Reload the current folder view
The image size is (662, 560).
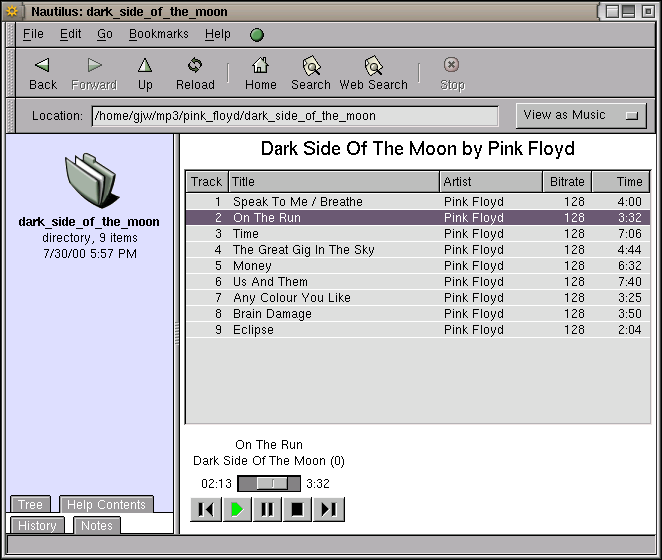[x=195, y=66]
